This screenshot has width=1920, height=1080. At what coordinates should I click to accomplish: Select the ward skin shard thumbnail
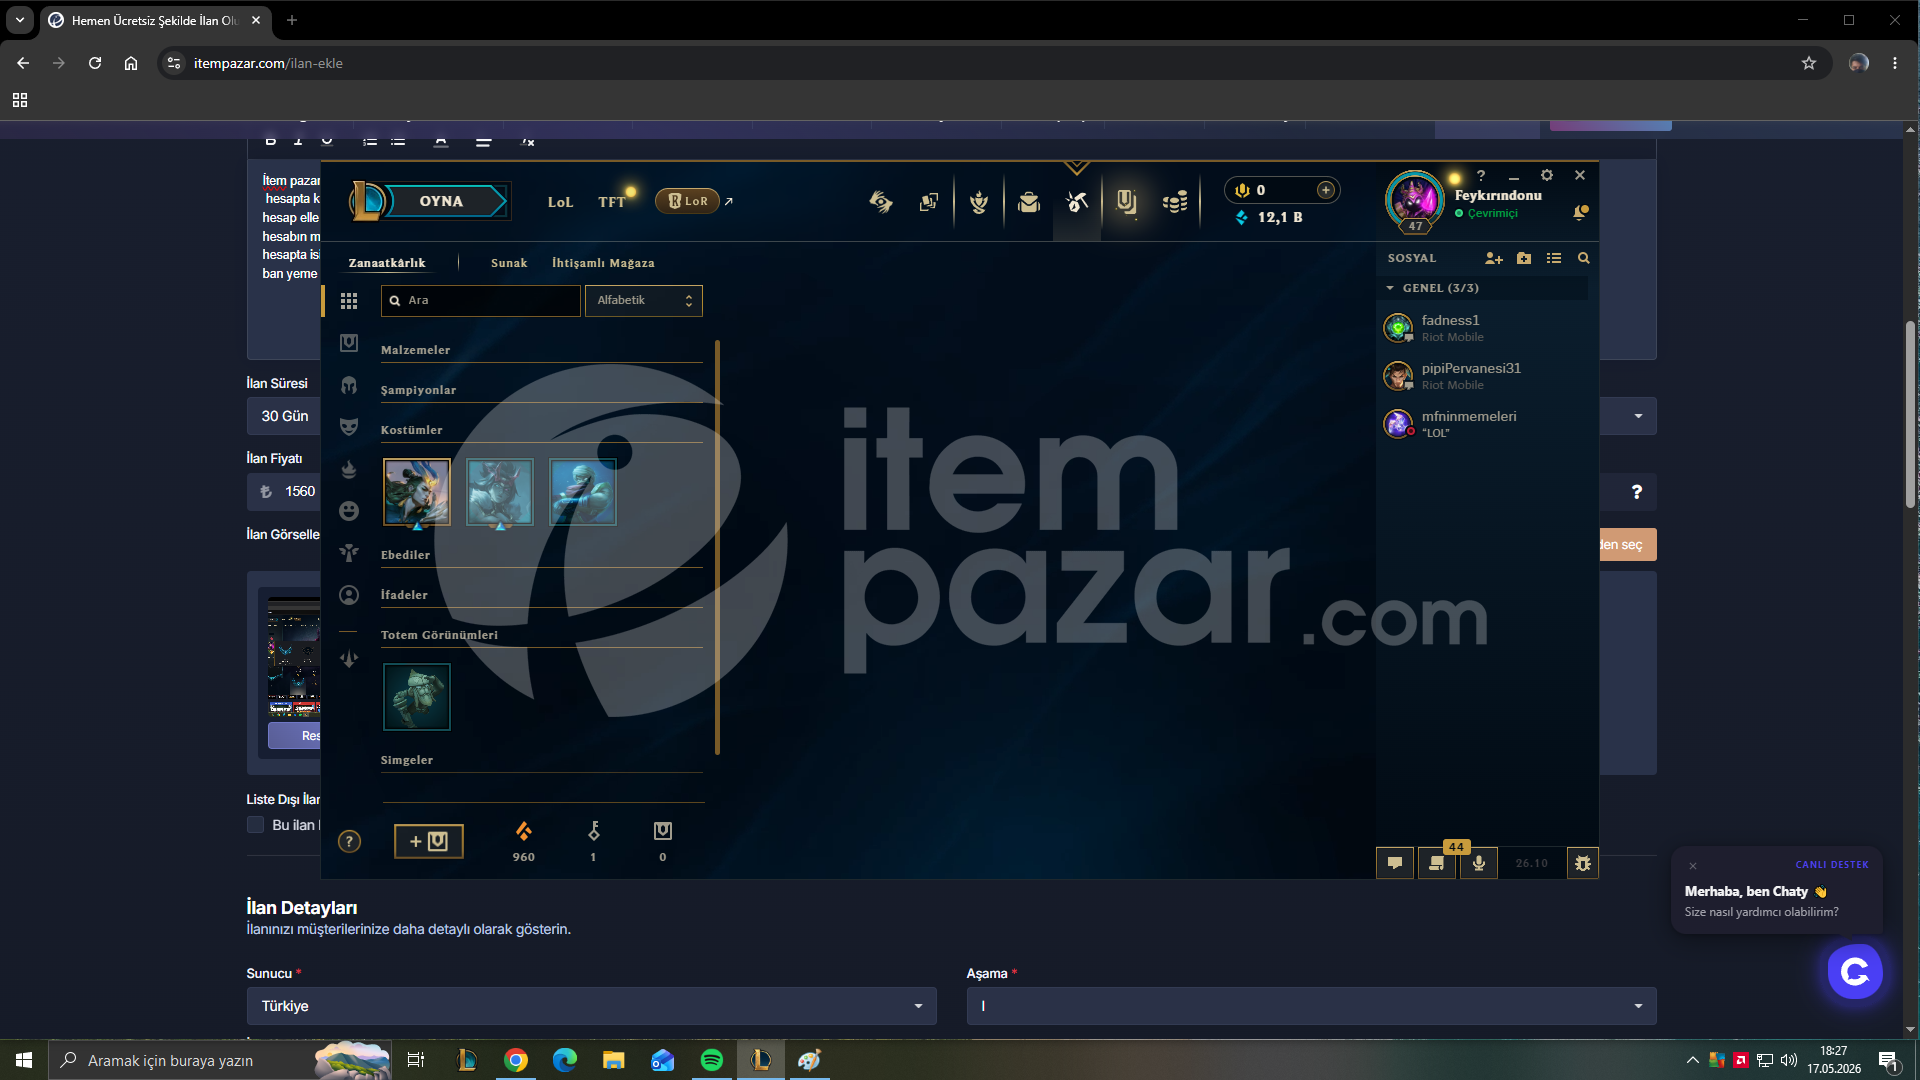[417, 697]
